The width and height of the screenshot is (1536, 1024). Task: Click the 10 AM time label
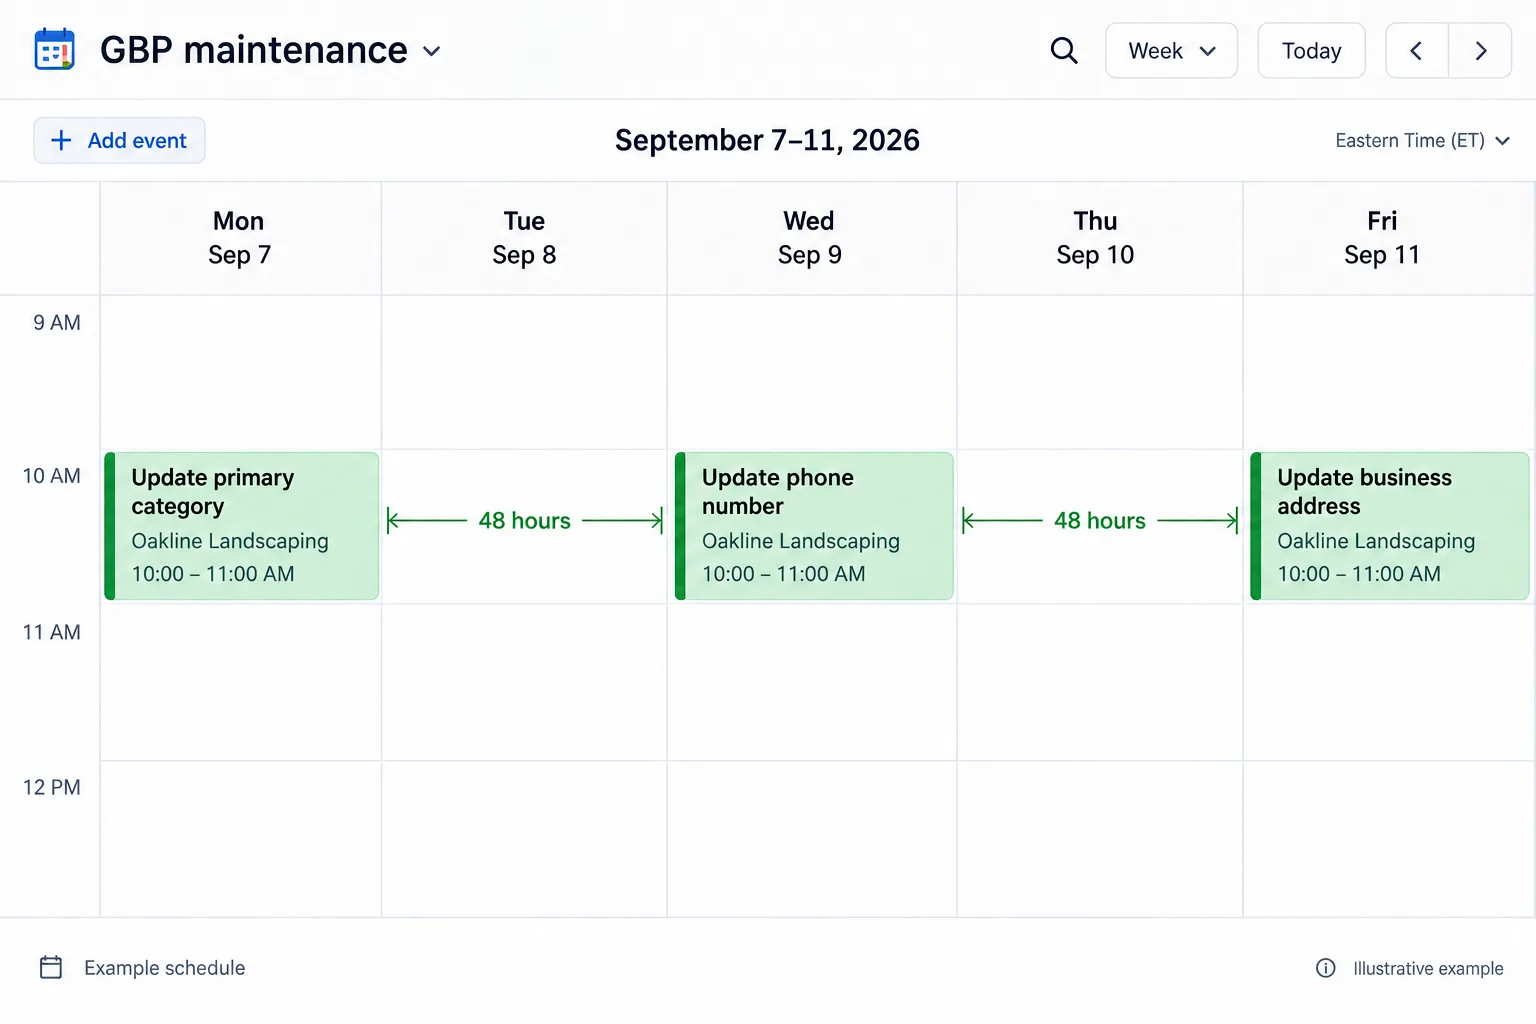(52, 476)
